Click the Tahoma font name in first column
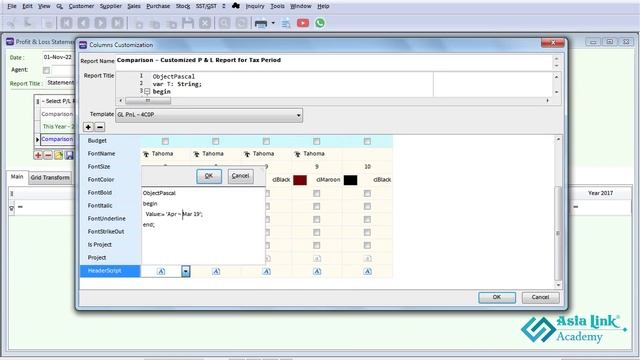The image size is (640, 360). (162, 154)
